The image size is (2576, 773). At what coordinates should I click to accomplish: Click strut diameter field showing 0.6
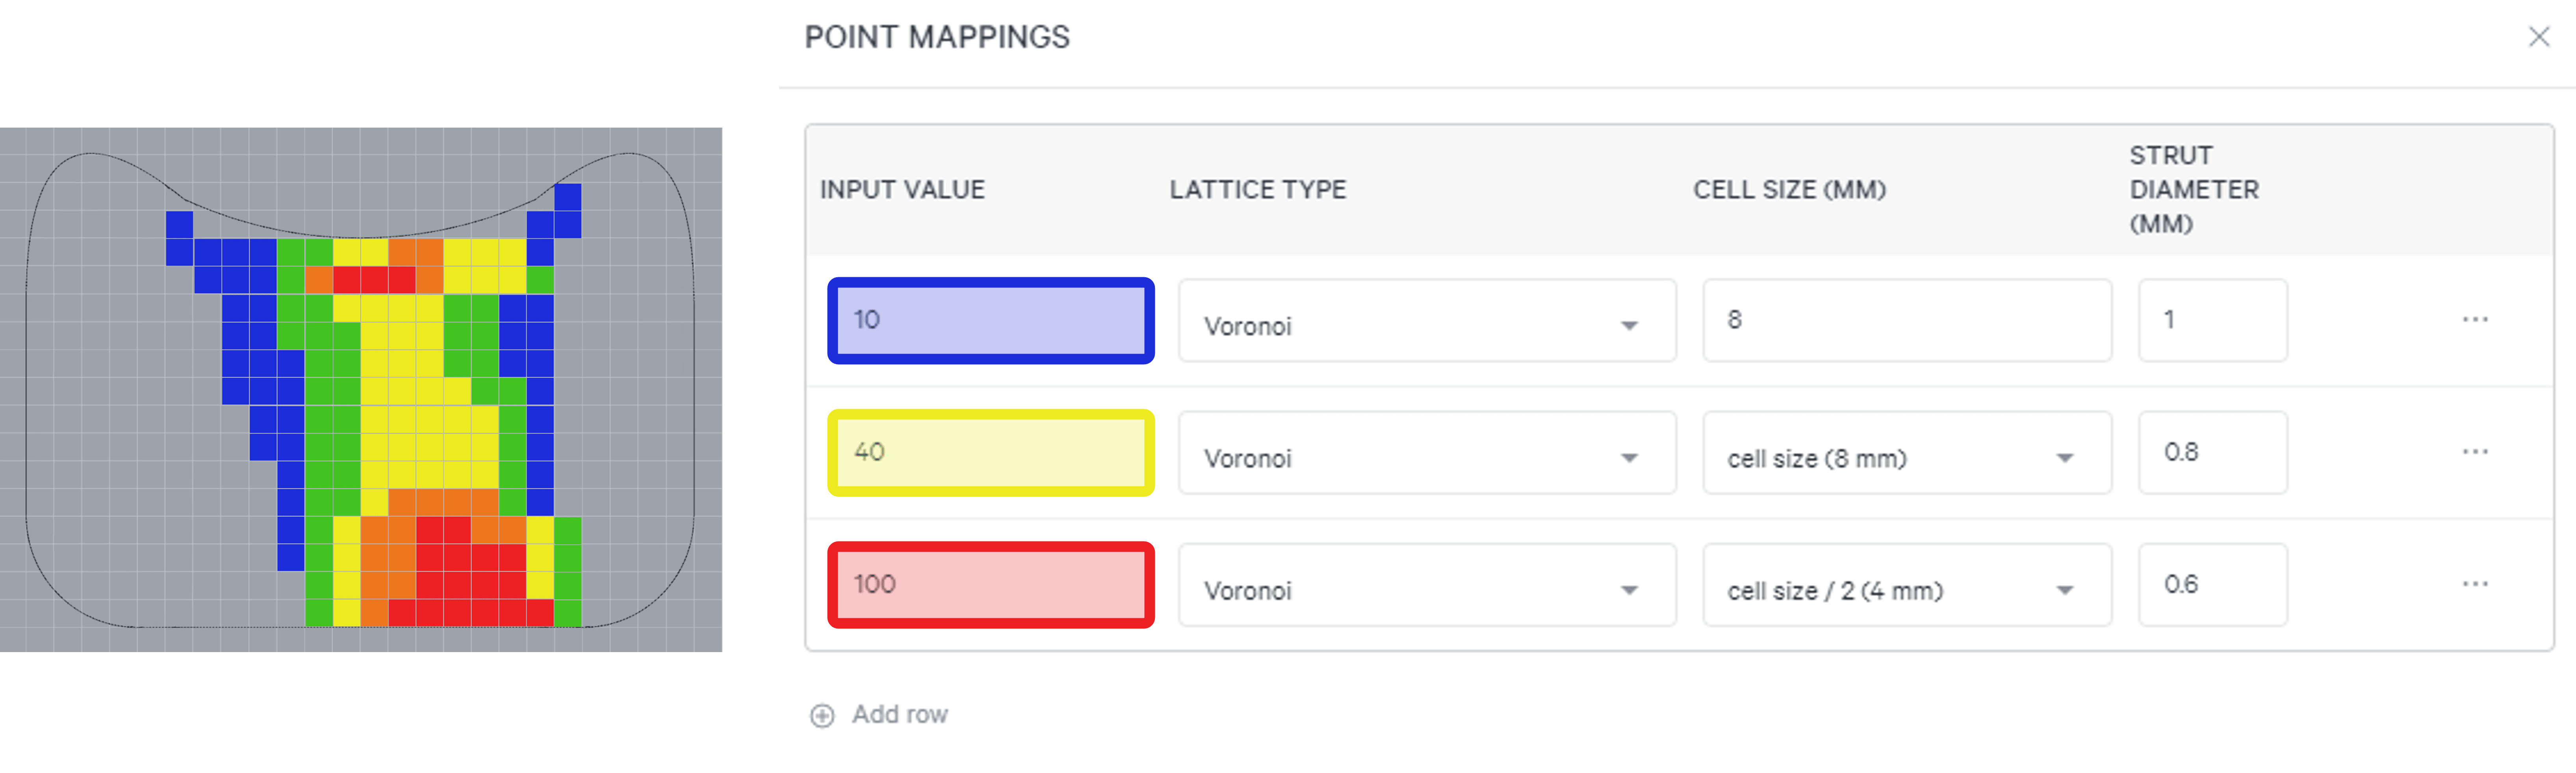pyautogui.click(x=2212, y=585)
